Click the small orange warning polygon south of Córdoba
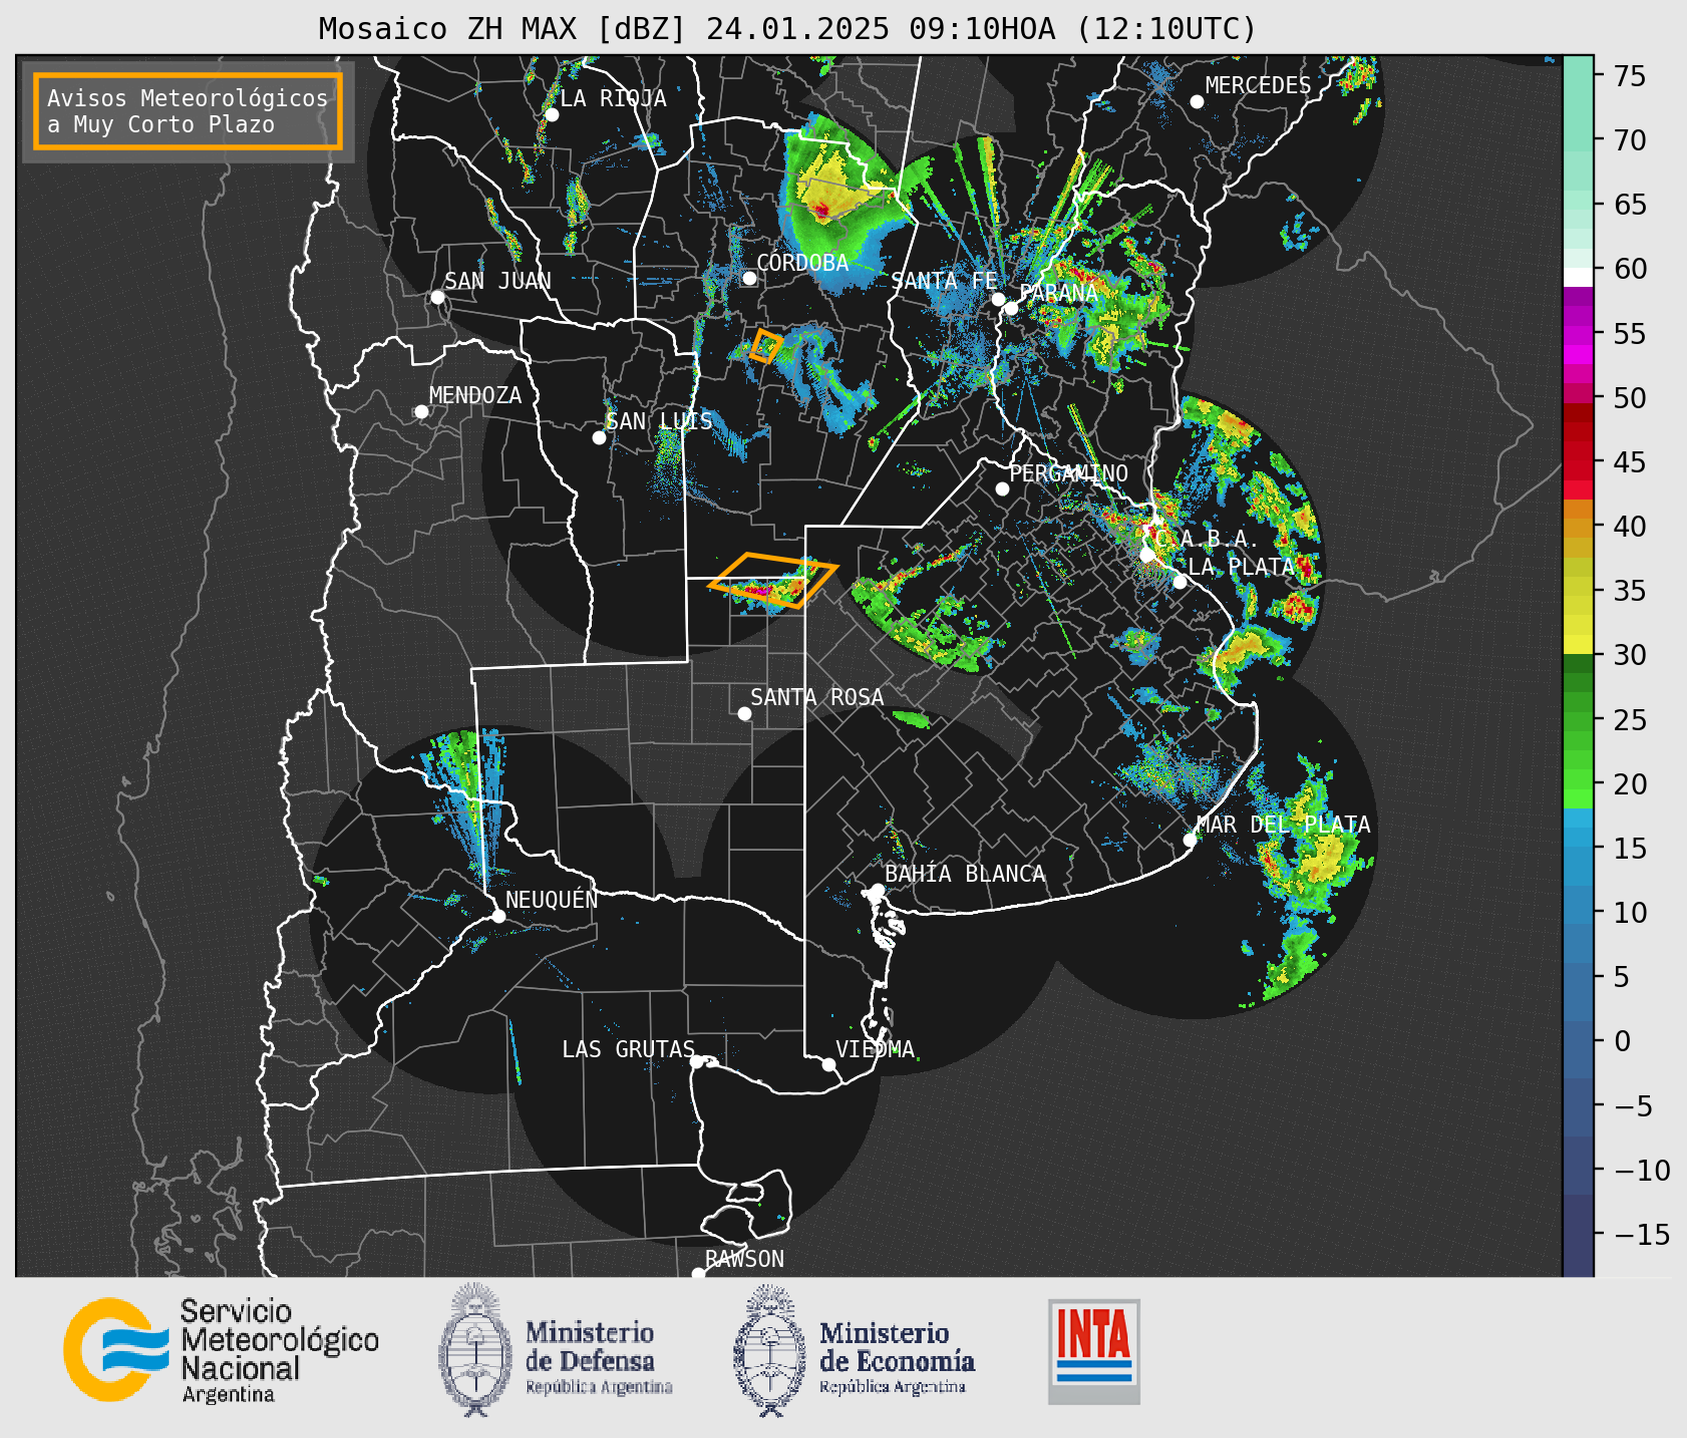Viewport: 1687px width, 1438px height. click(x=766, y=346)
